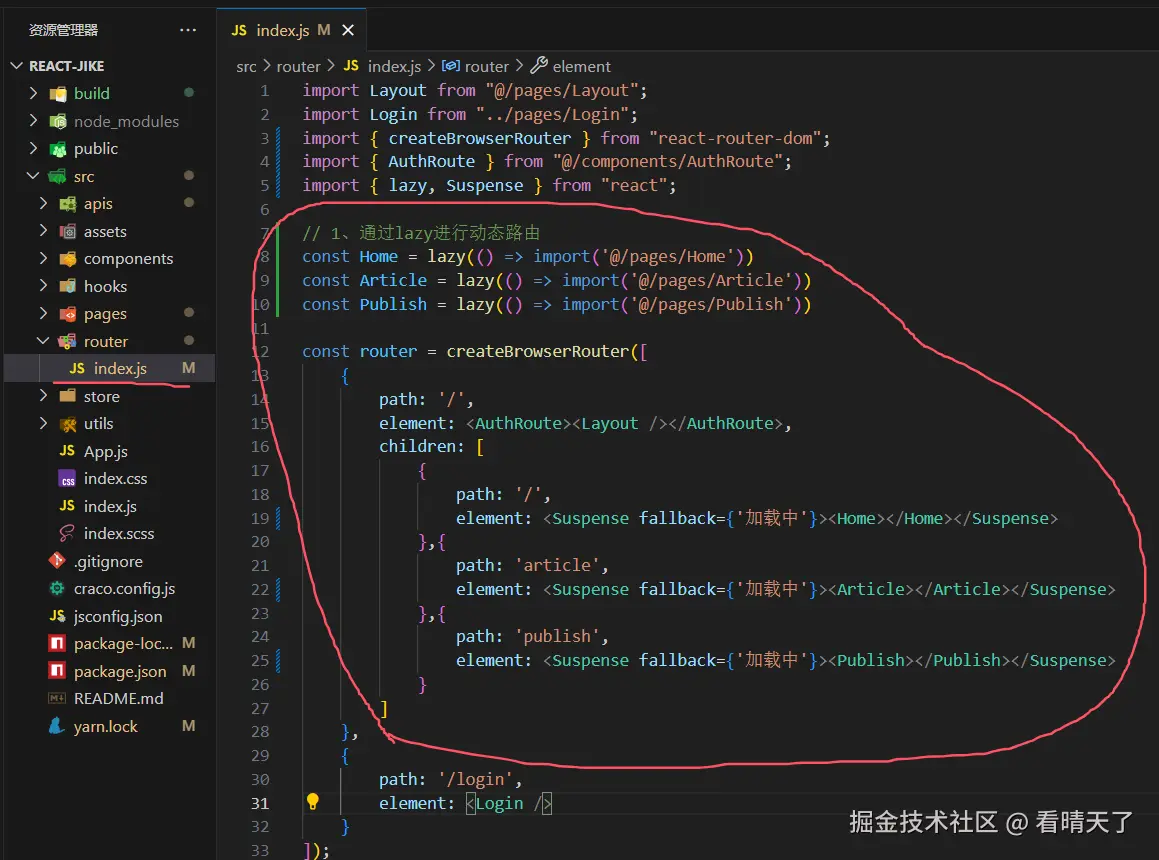
Task: Click the public folder icon
Action: point(58,149)
